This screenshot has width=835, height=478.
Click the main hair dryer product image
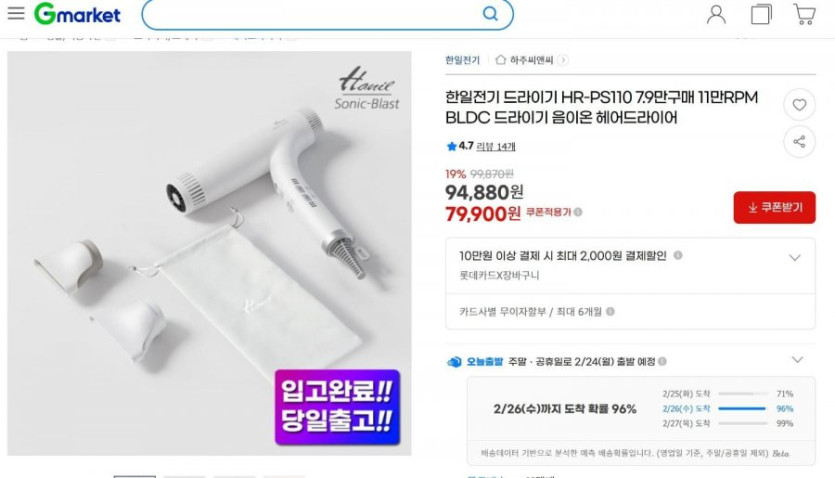tap(209, 253)
